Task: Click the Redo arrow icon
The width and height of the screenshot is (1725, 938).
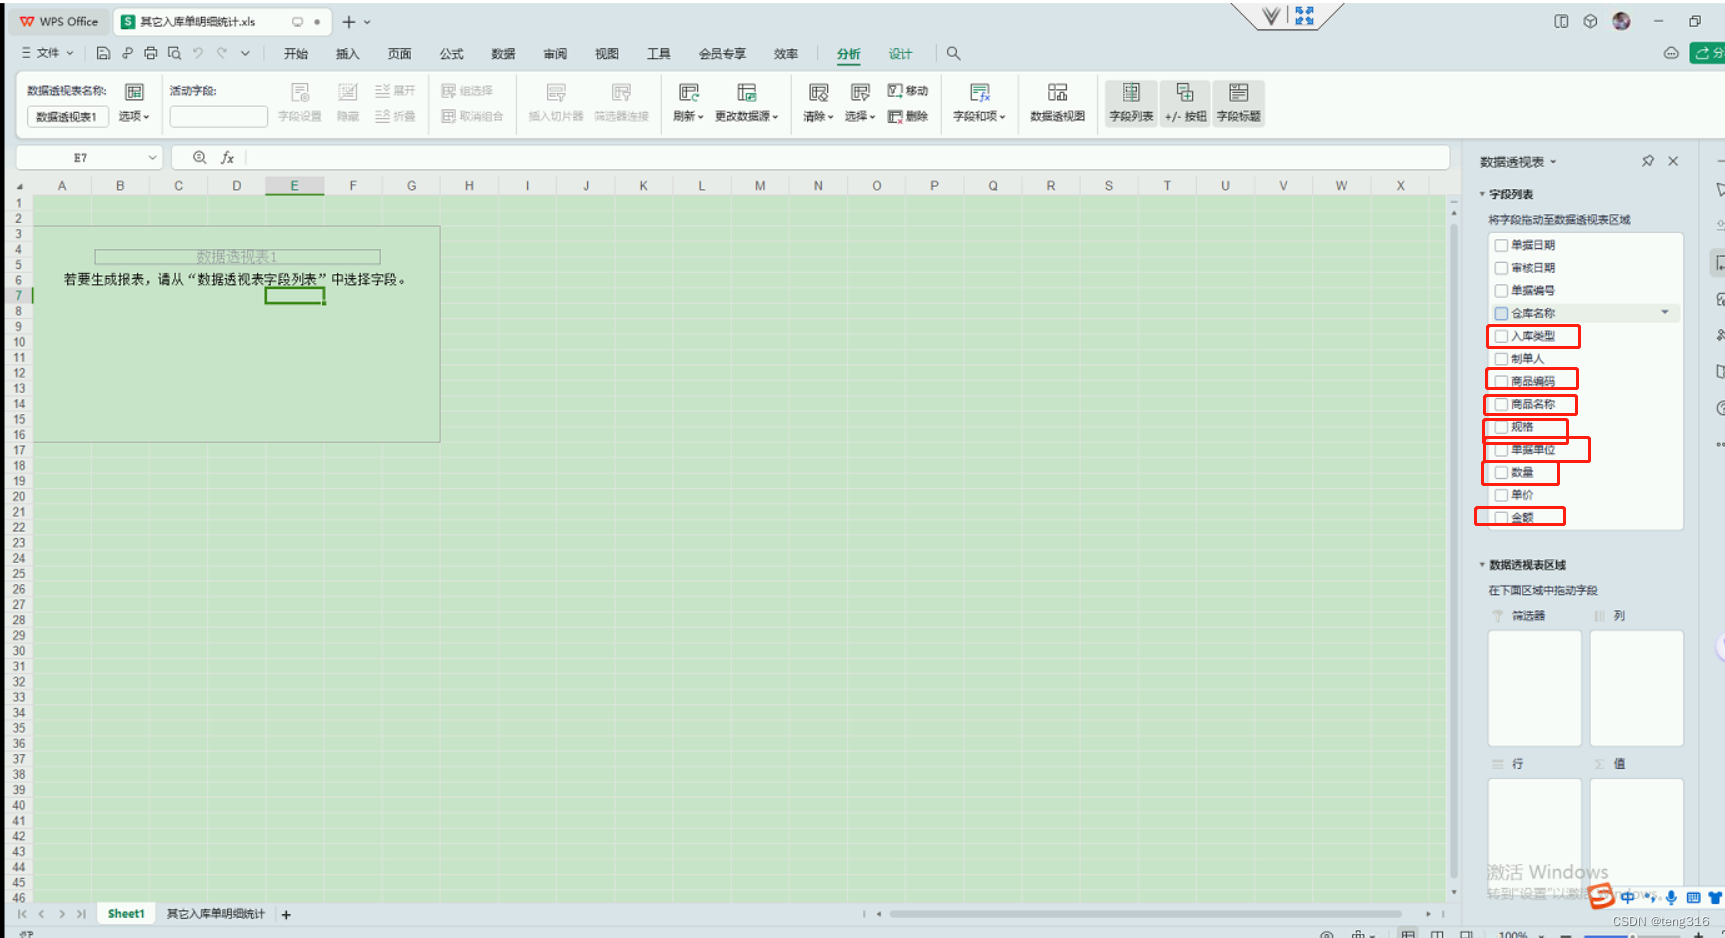Action: click(x=222, y=53)
